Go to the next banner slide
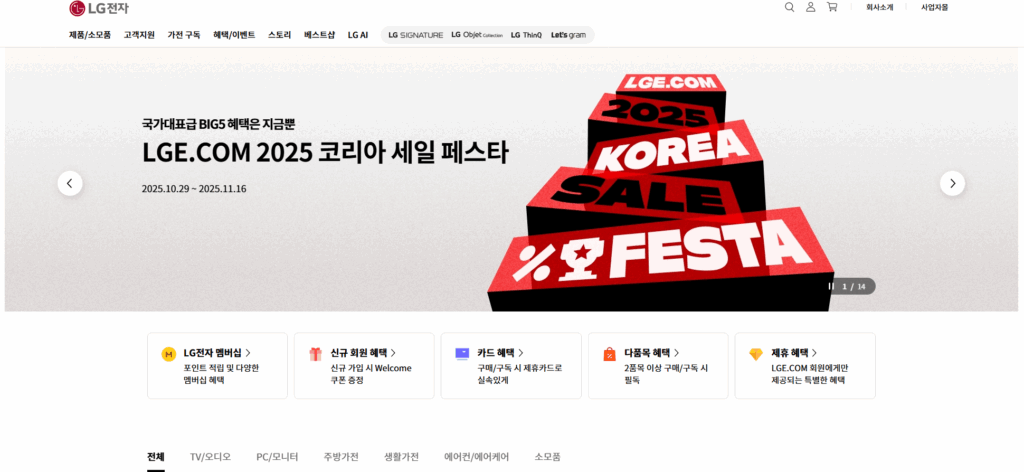 (952, 183)
